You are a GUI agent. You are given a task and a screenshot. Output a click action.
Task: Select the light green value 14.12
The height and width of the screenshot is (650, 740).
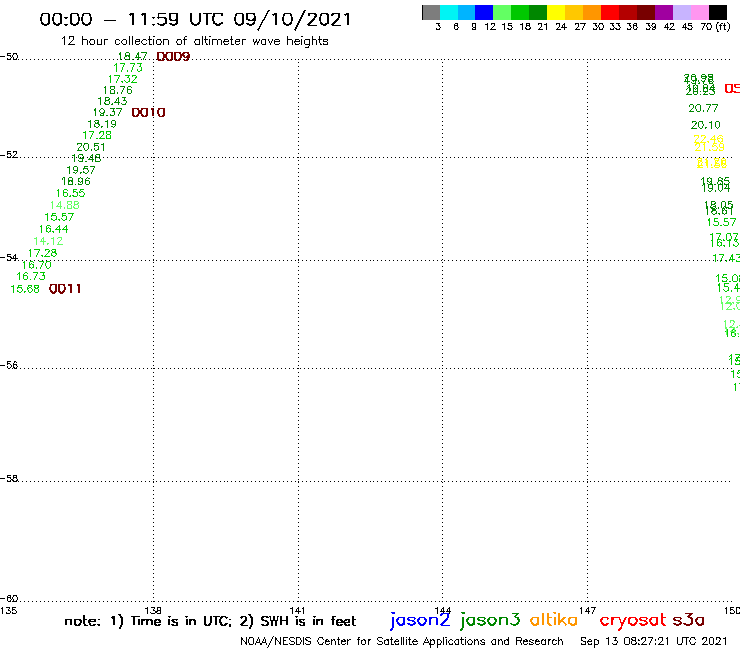pyautogui.click(x=48, y=241)
